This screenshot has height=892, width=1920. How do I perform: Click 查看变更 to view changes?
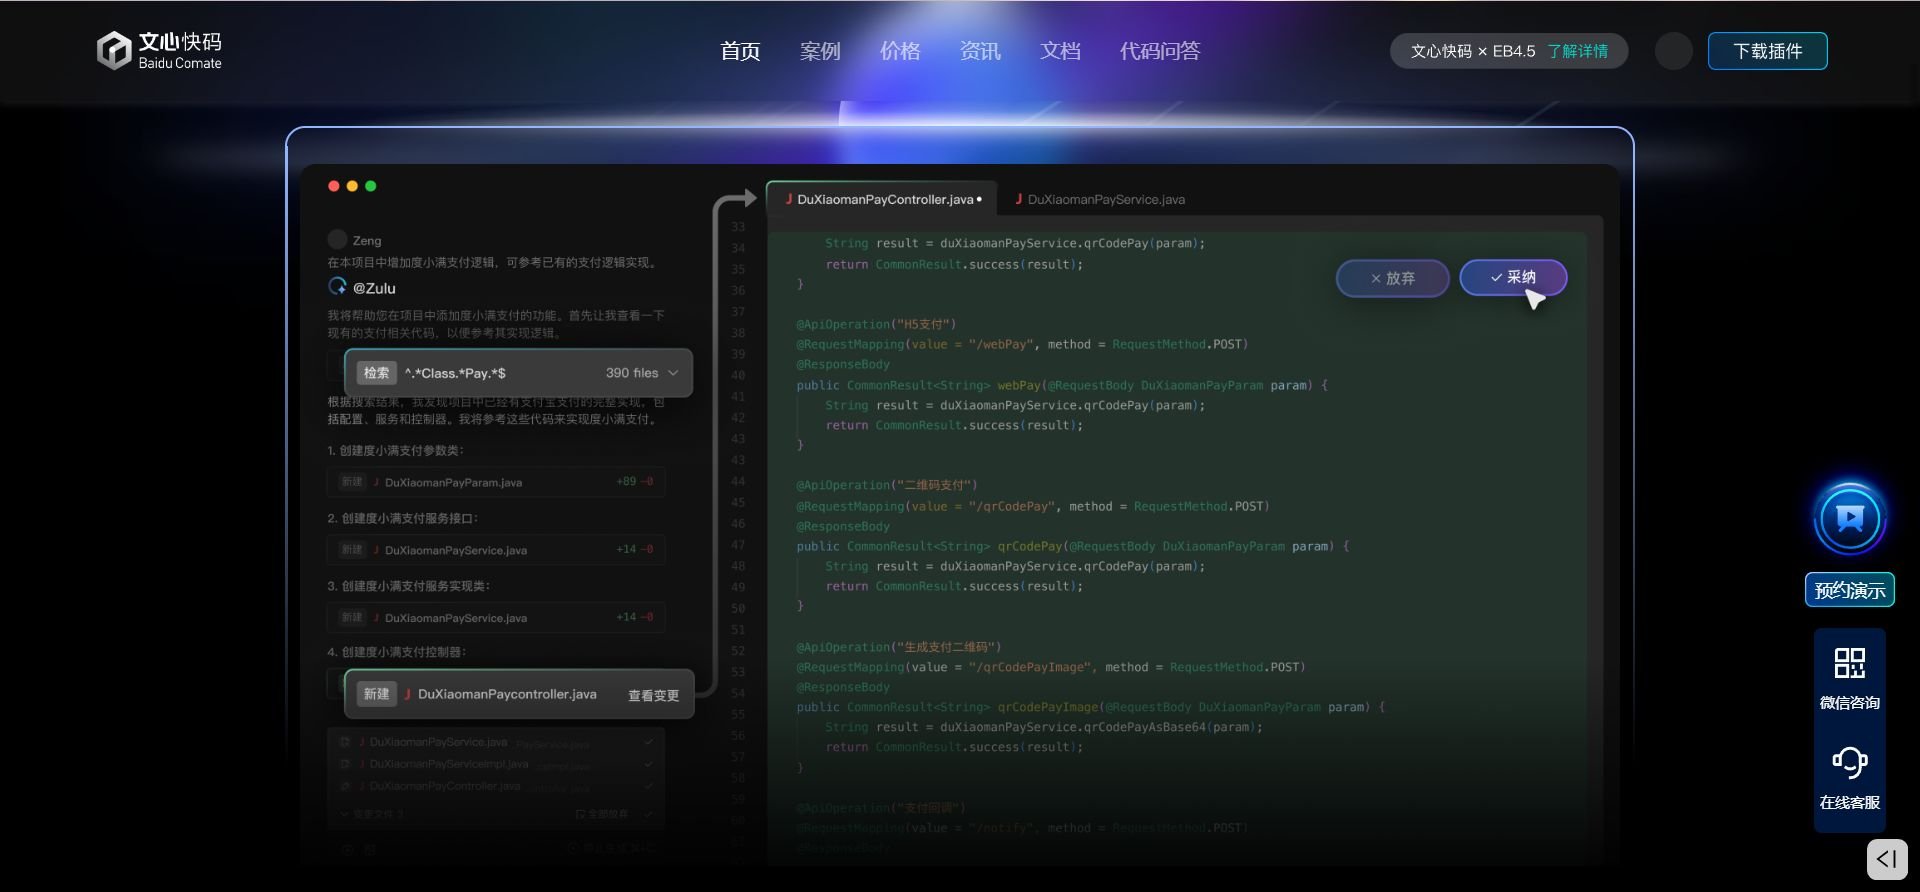[653, 695]
